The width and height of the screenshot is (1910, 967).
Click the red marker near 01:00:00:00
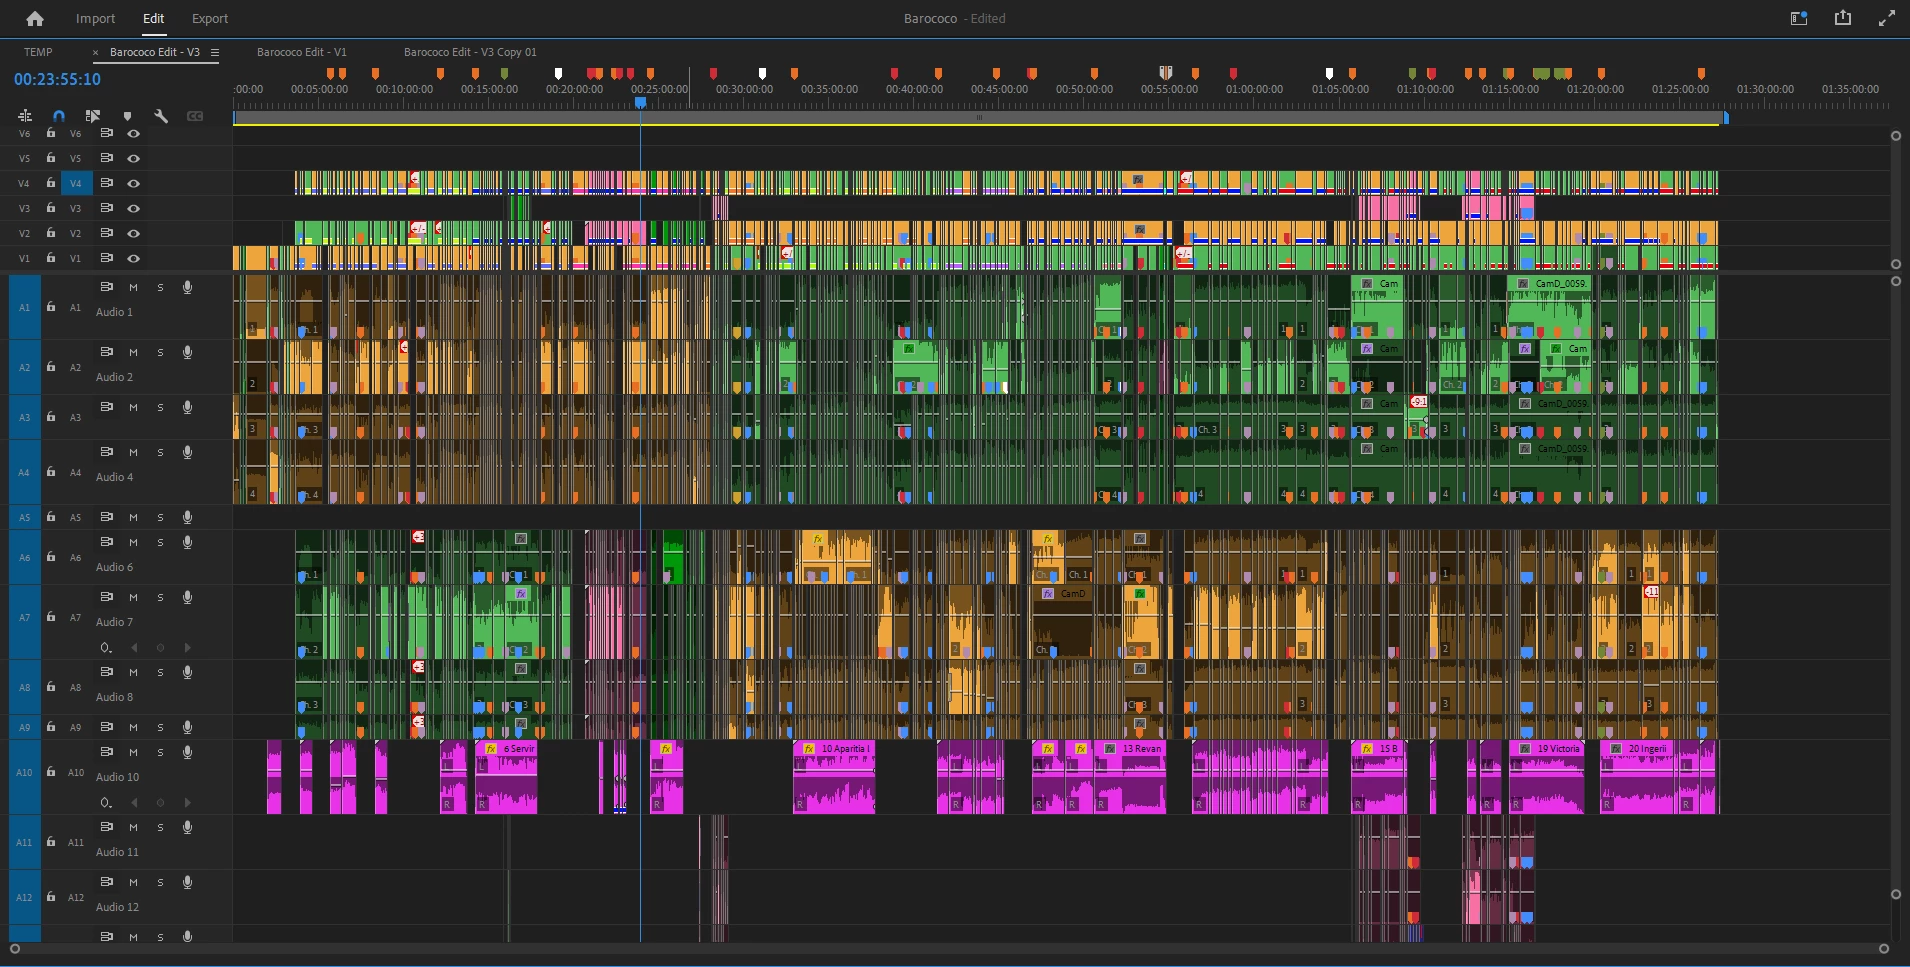coord(1233,73)
